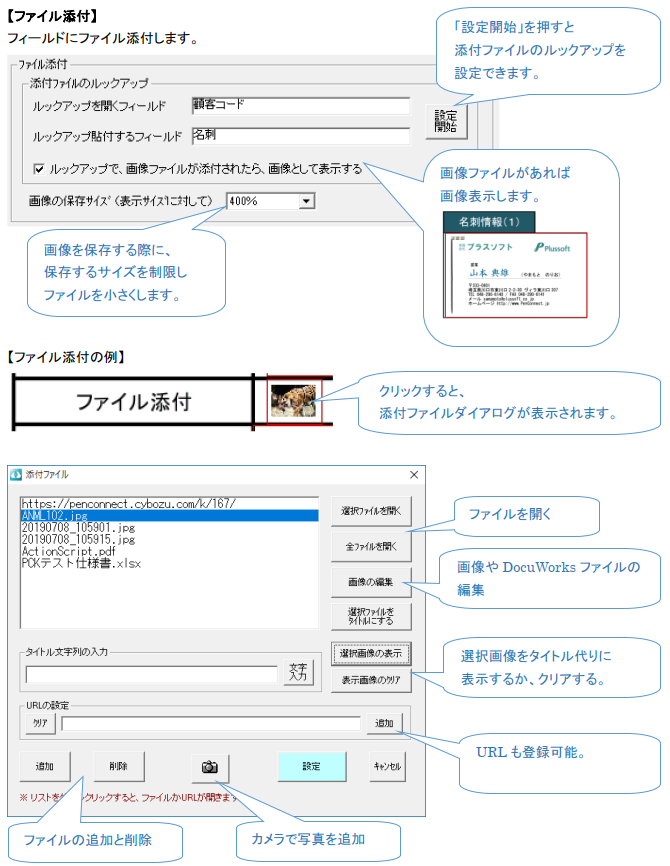Open 画像の編集 image editing
670x866 pixels.
(x=371, y=581)
